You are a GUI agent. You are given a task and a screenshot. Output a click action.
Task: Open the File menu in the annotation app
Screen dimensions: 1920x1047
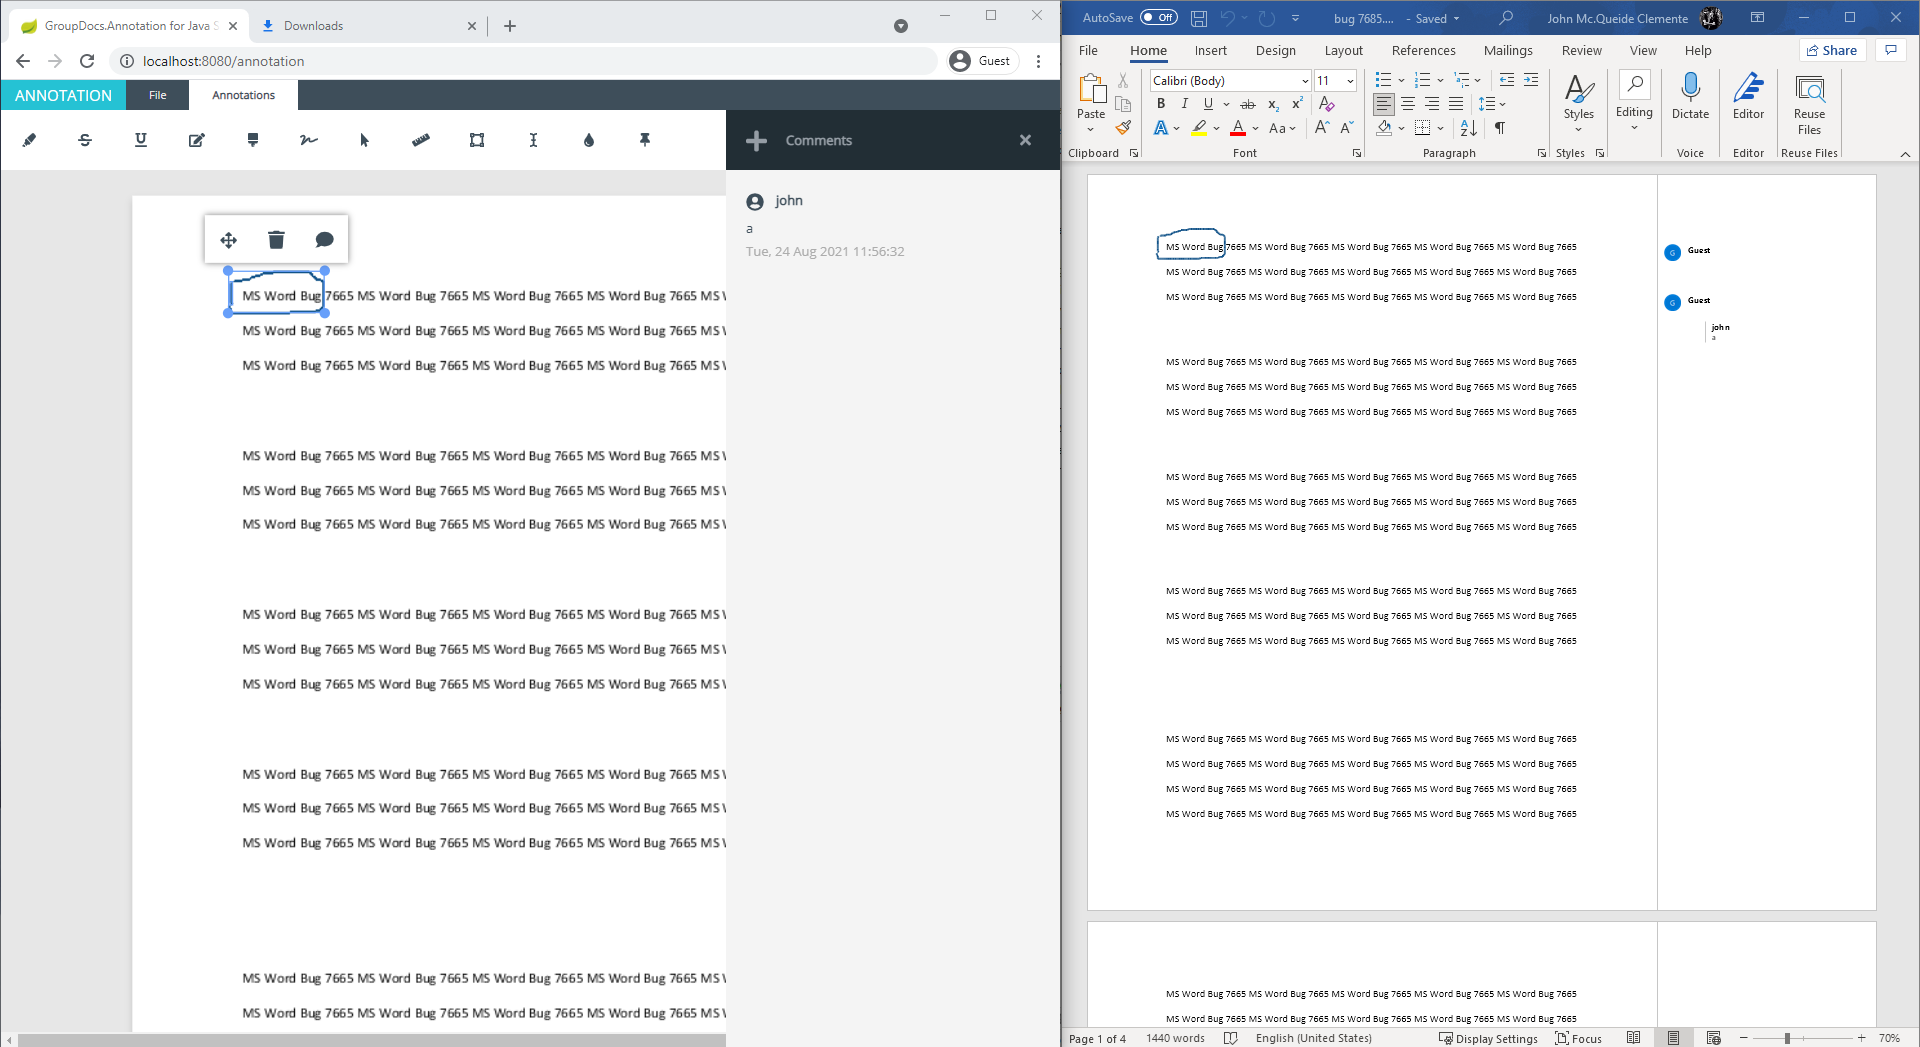[x=157, y=95]
